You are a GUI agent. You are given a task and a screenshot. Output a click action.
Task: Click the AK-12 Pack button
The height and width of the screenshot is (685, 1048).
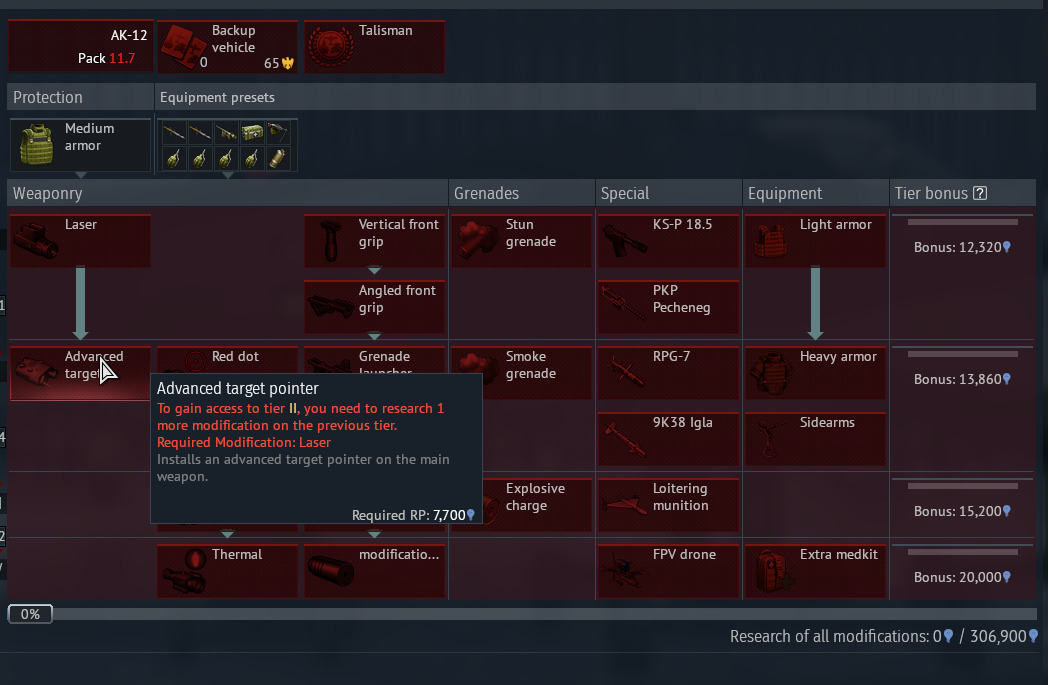pos(80,47)
